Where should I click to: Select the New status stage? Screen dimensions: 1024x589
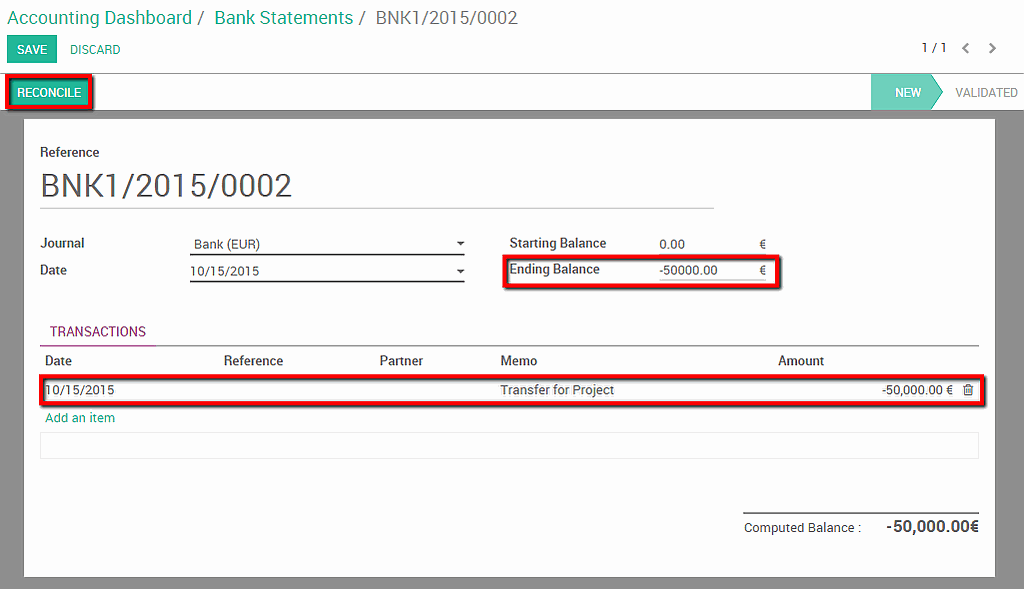click(x=907, y=92)
